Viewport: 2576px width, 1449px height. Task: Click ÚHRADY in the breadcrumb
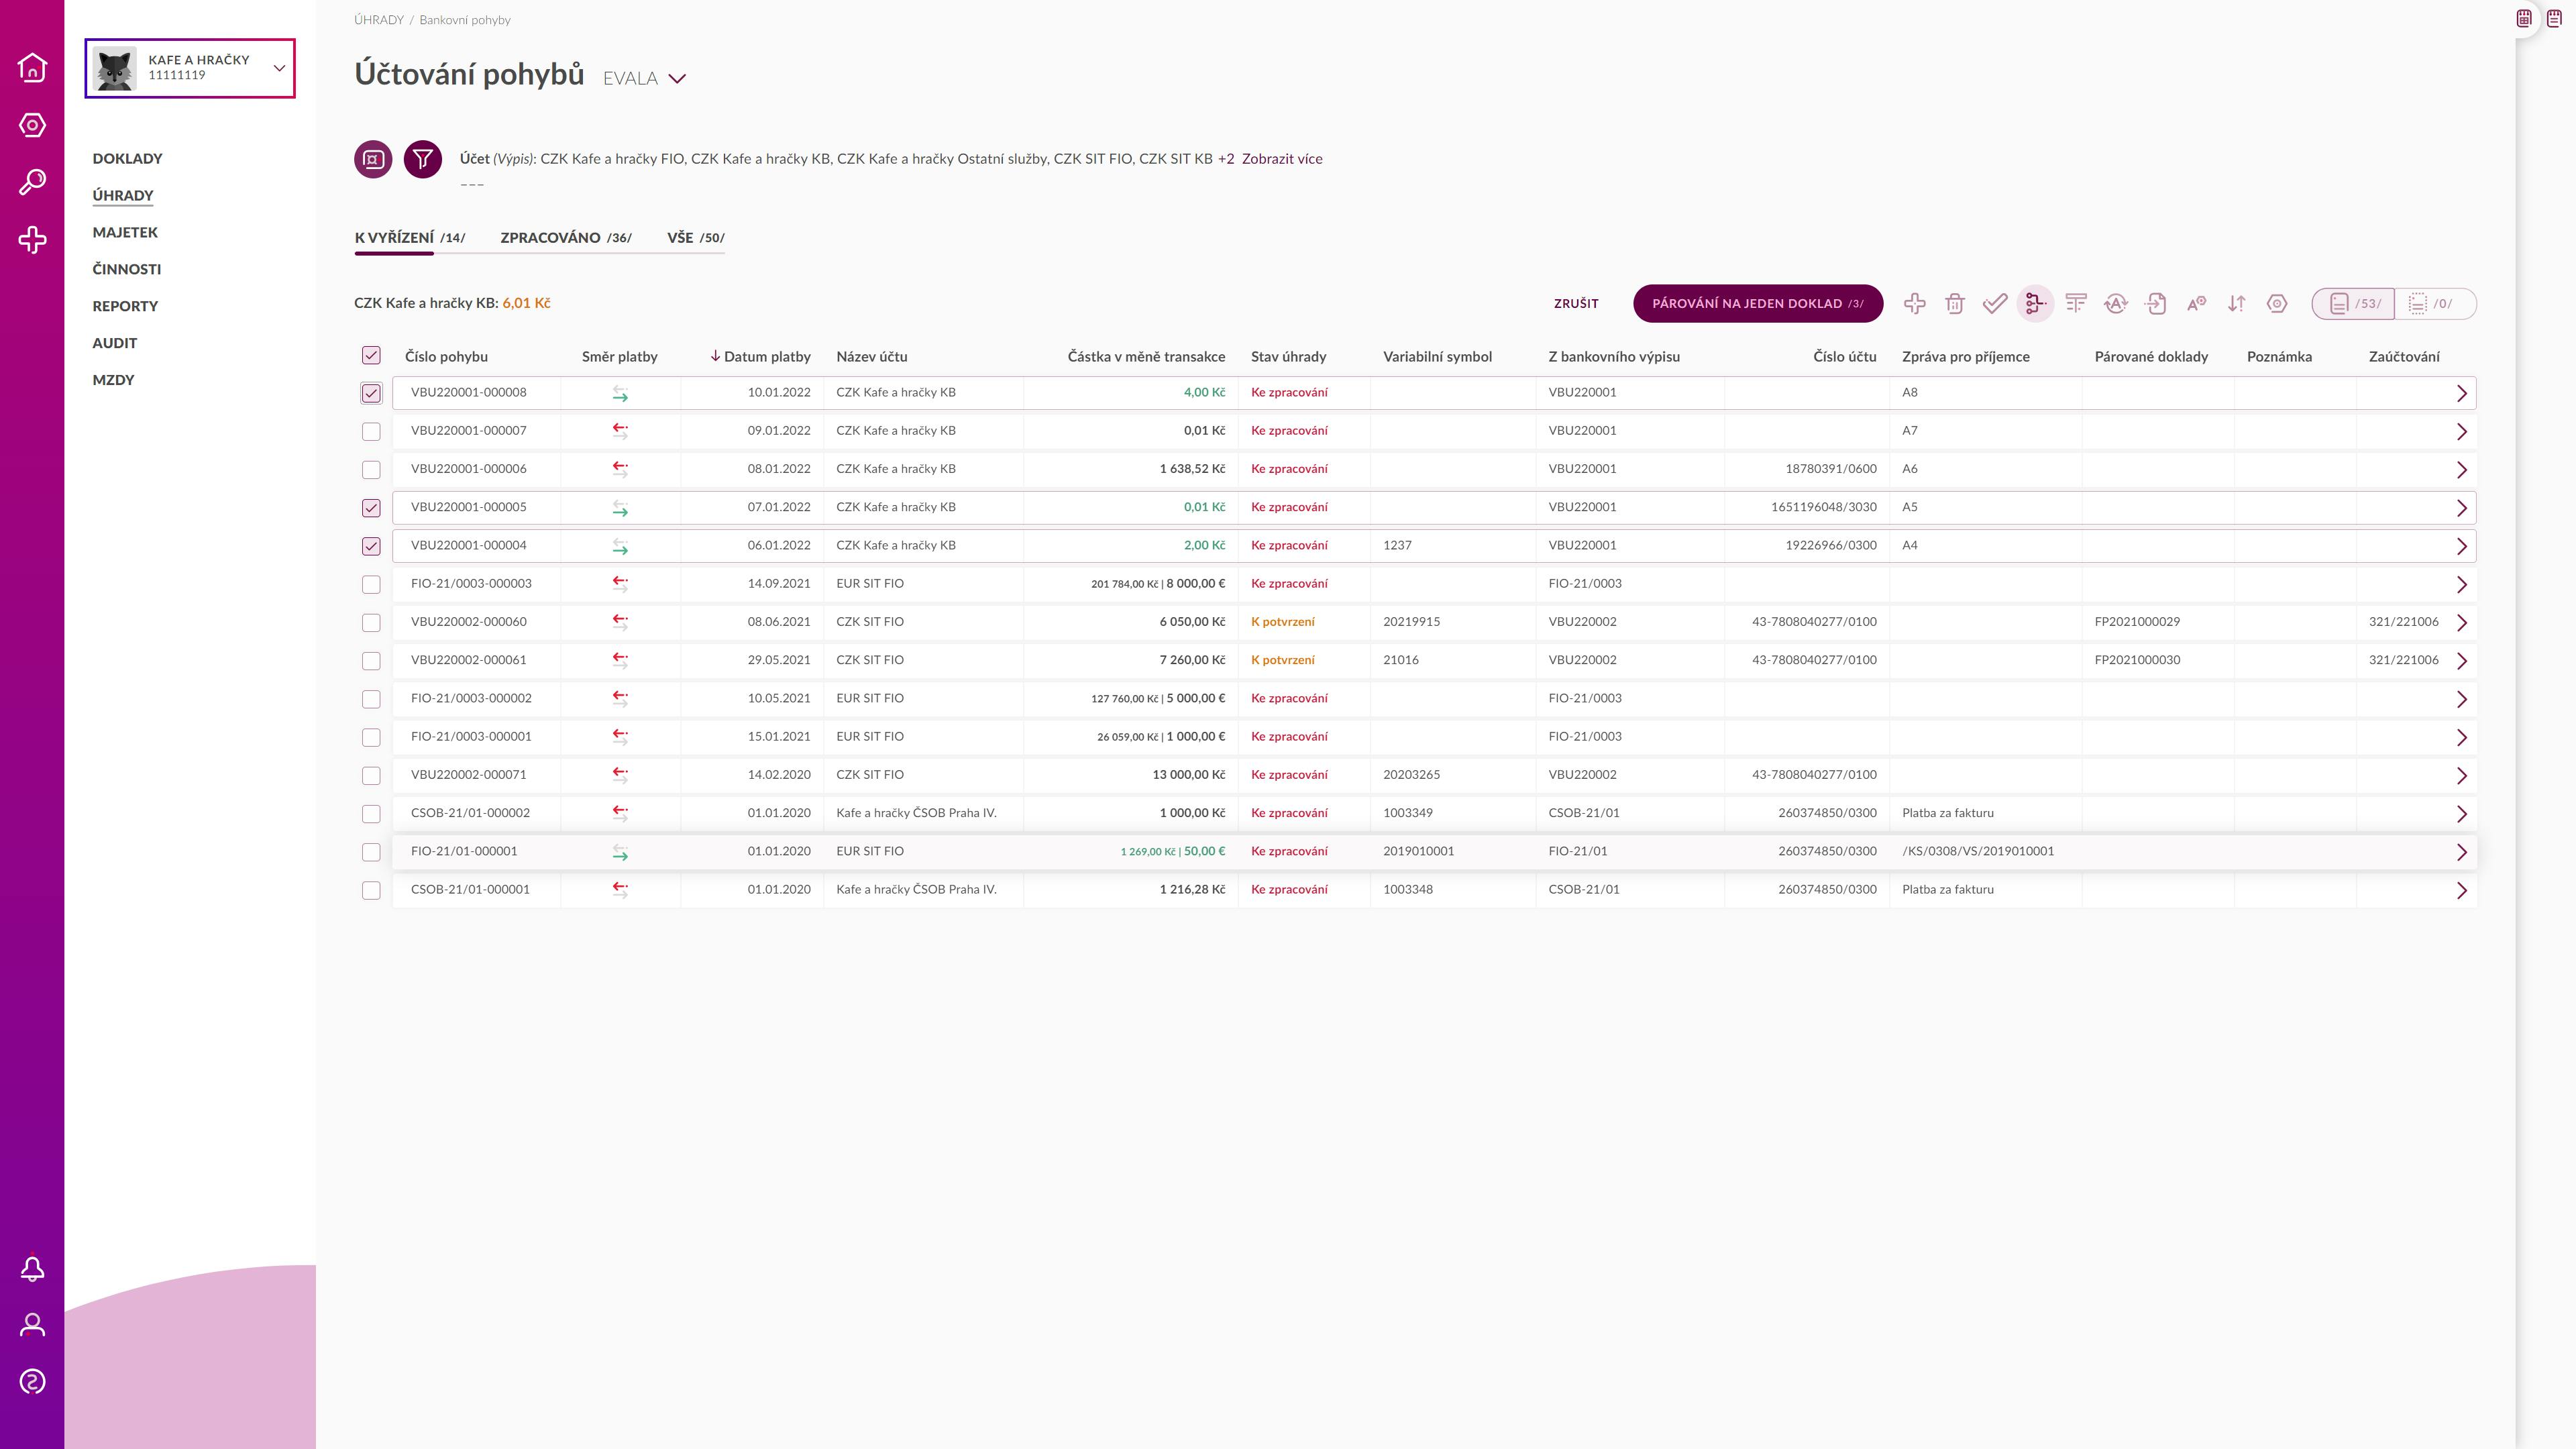379,20
